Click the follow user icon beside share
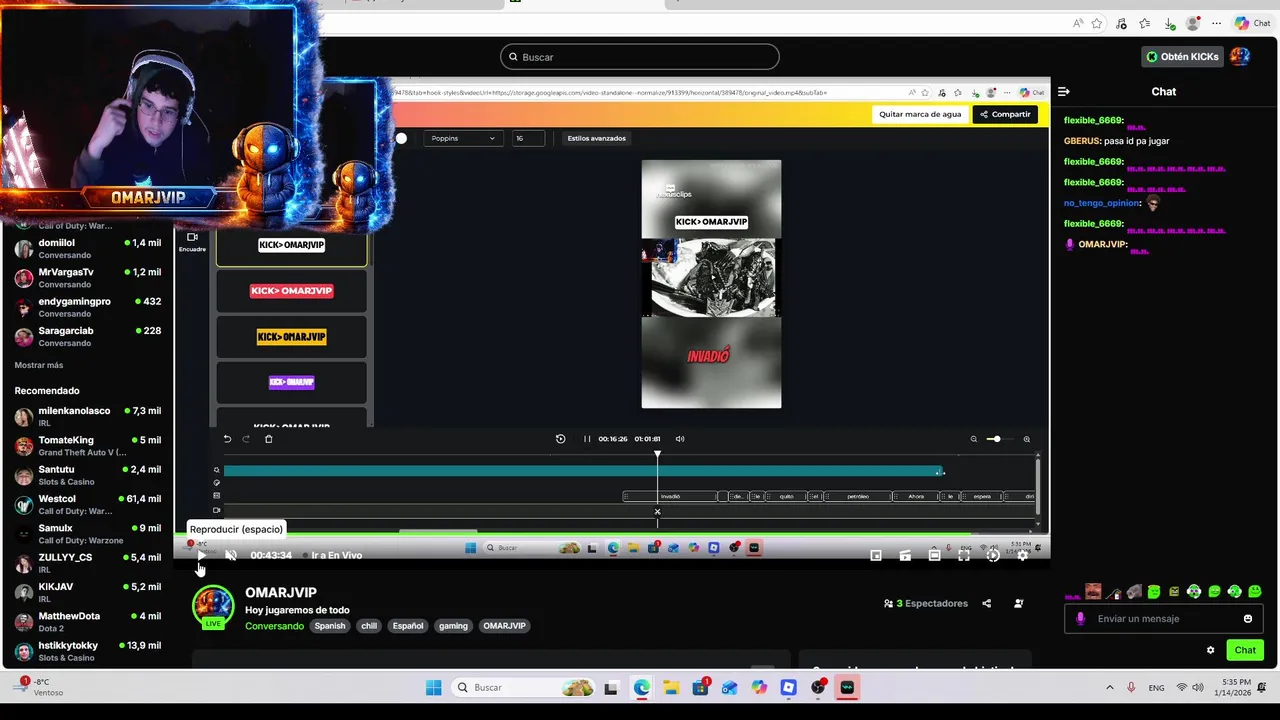The width and height of the screenshot is (1280, 720). point(1019,603)
